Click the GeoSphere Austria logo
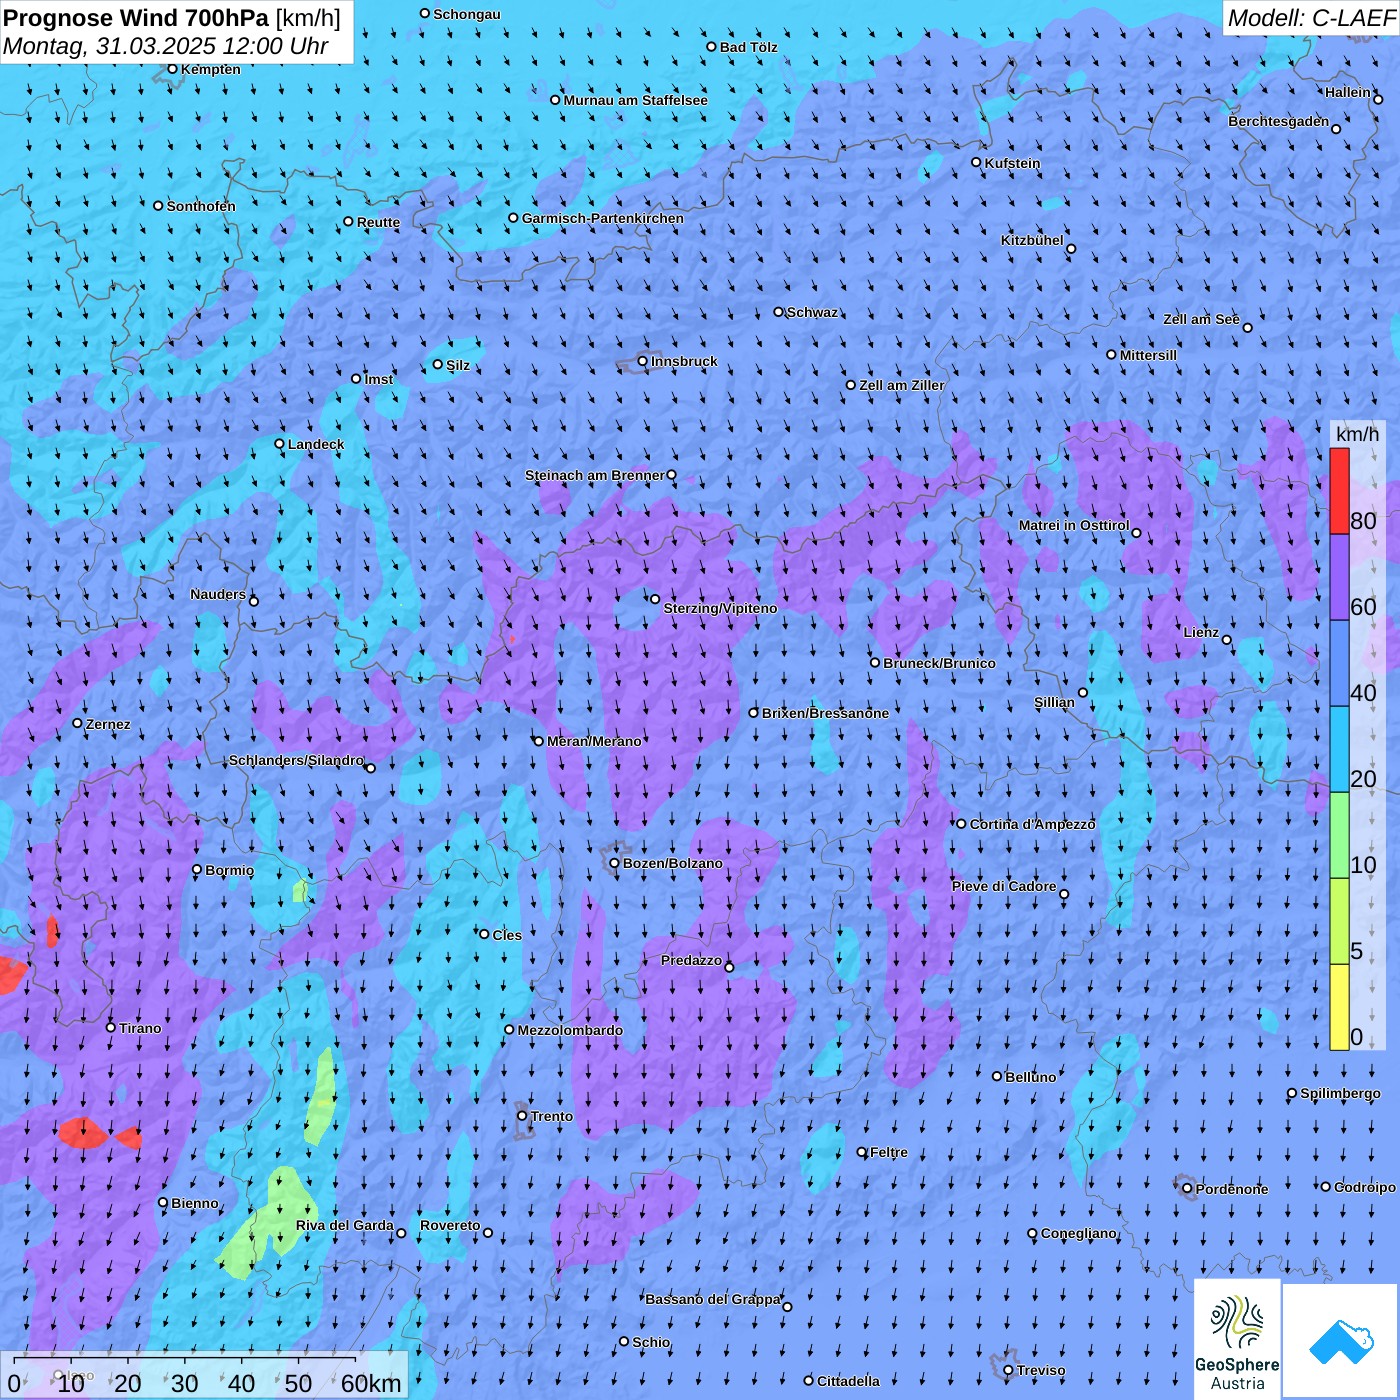This screenshot has width=1400, height=1400. click(1237, 1340)
